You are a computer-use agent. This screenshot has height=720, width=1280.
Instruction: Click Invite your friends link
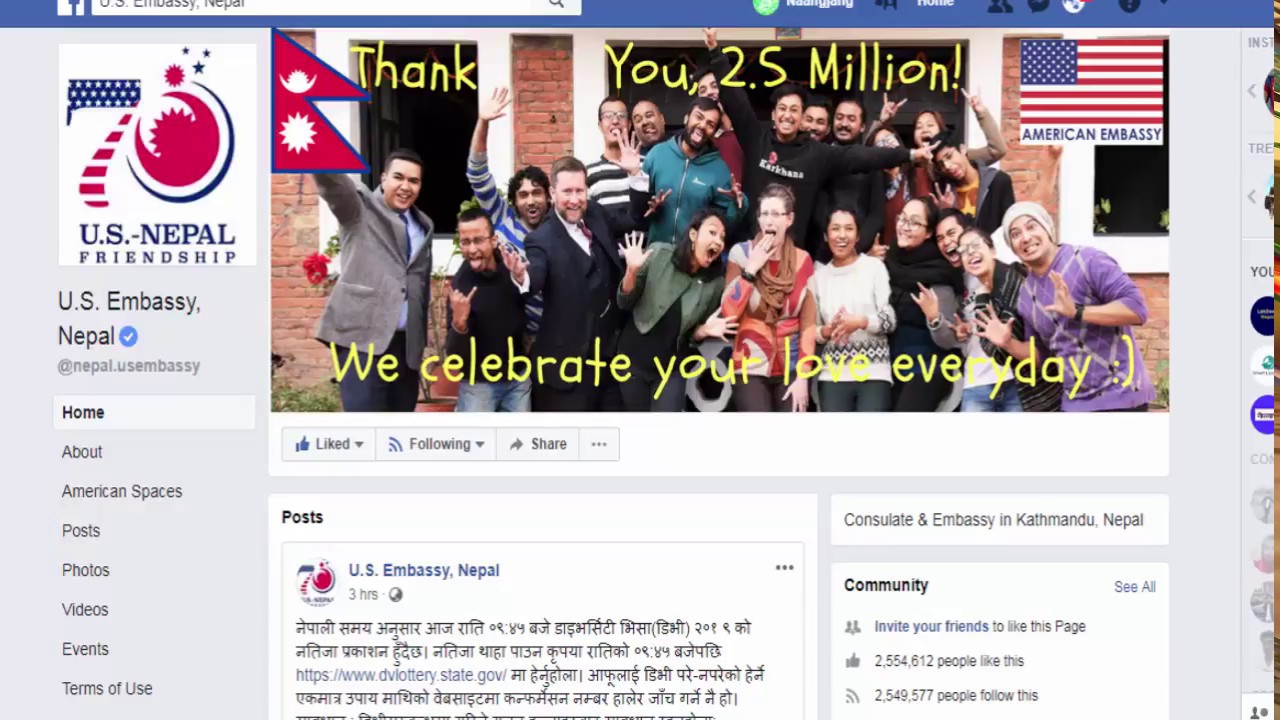click(x=931, y=626)
